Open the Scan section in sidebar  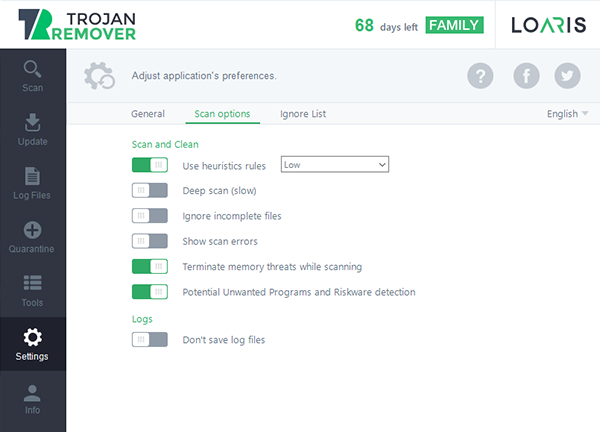33,76
